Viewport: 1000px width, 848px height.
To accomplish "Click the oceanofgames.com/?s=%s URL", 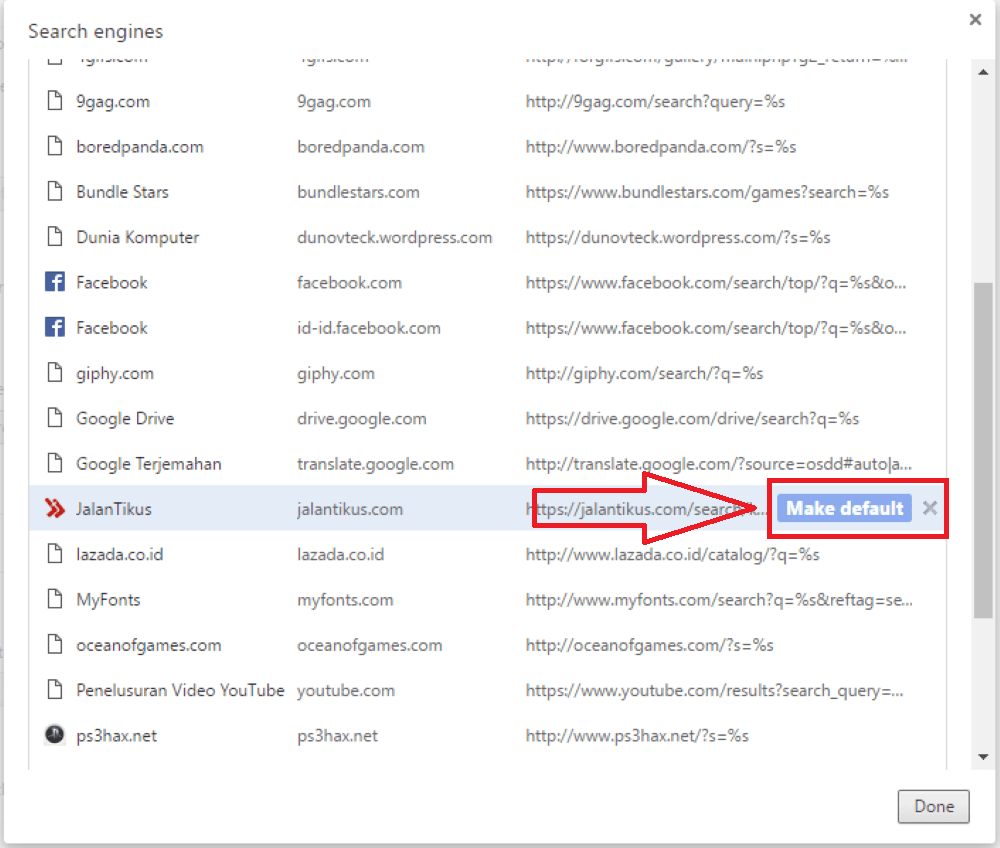I will tap(649, 645).
